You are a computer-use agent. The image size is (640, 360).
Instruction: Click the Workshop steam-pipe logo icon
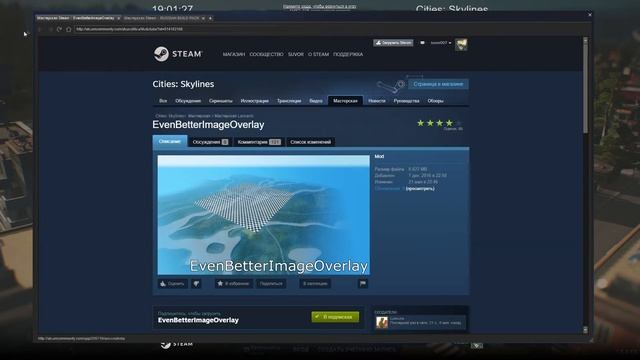tap(391, 85)
